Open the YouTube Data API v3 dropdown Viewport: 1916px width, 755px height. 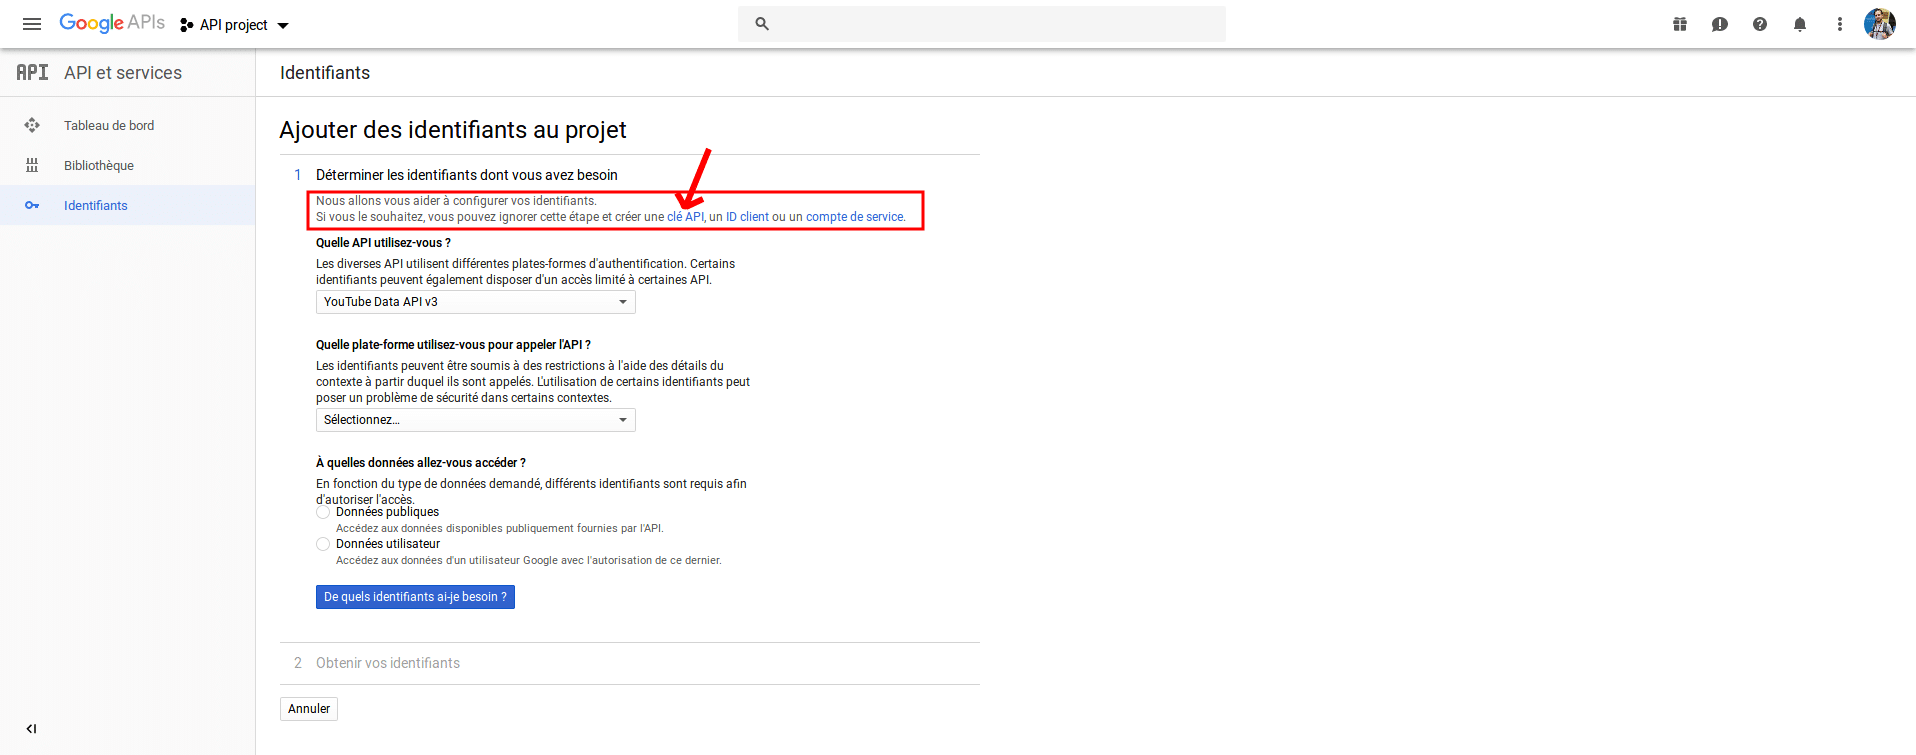[476, 302]
